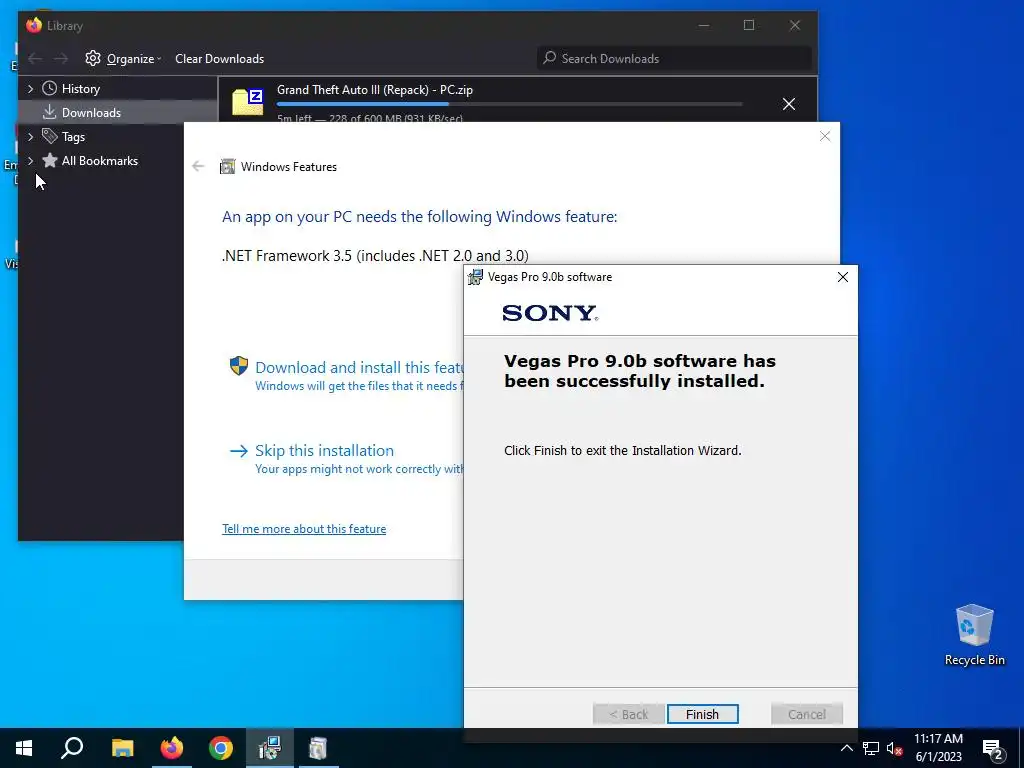The height and width of the screenshot is (768, 1024).
Task: Click the Tags label icon
Action: click(x=50, y=136)
